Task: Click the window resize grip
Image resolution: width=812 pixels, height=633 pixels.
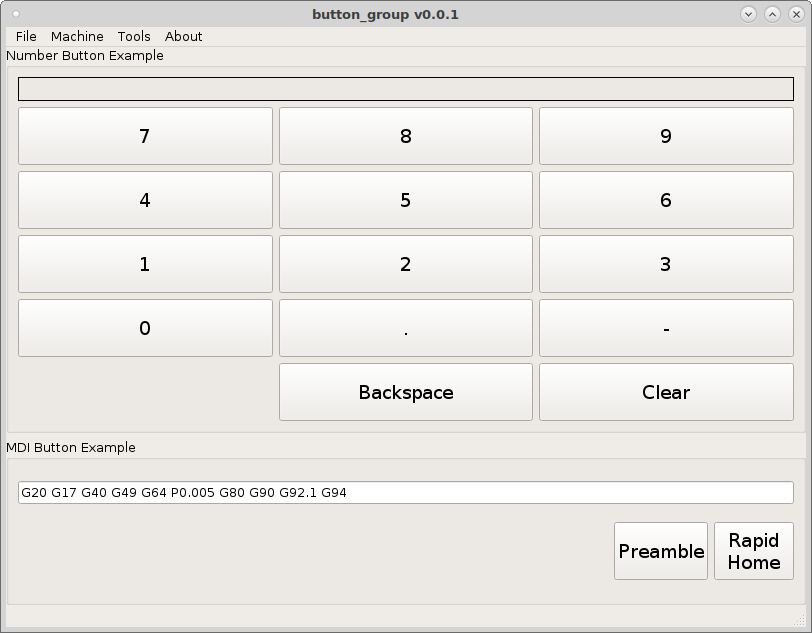Action: [x=800, y=621]
